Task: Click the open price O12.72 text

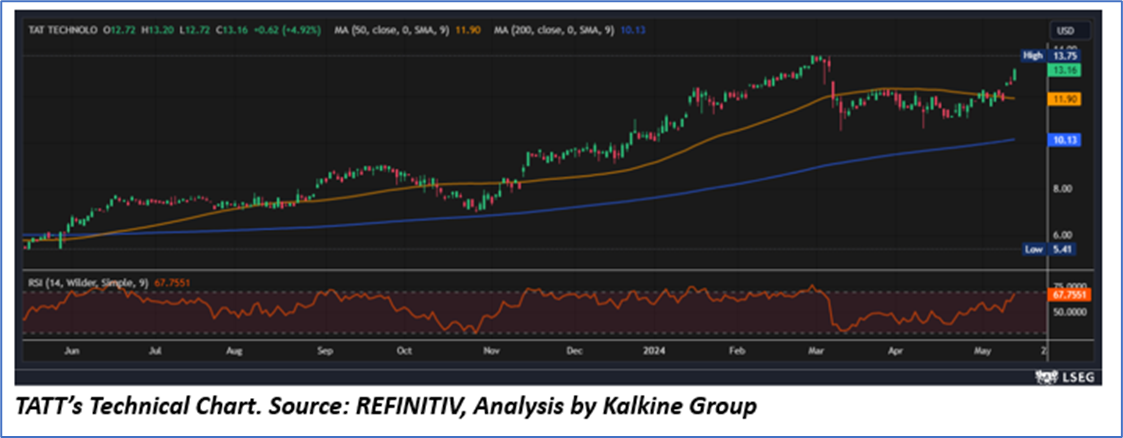Action: pos(119,31)
